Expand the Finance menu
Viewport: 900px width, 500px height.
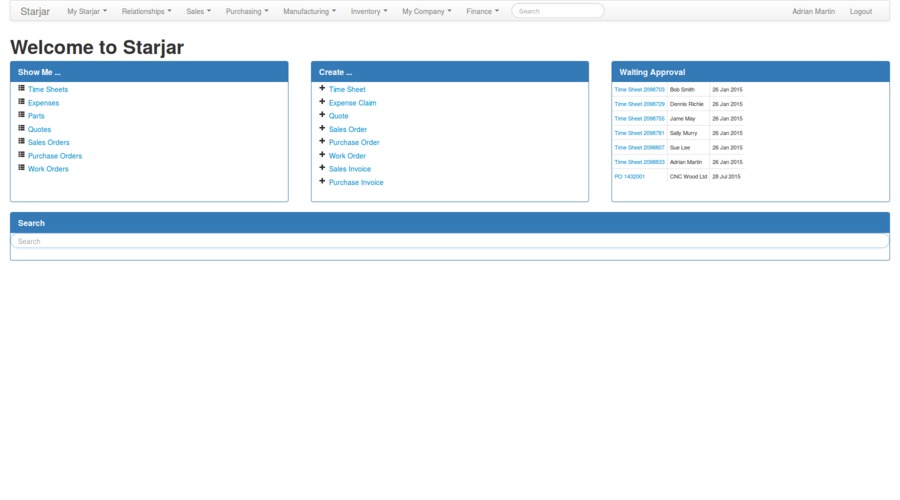[x=483, y=11]
